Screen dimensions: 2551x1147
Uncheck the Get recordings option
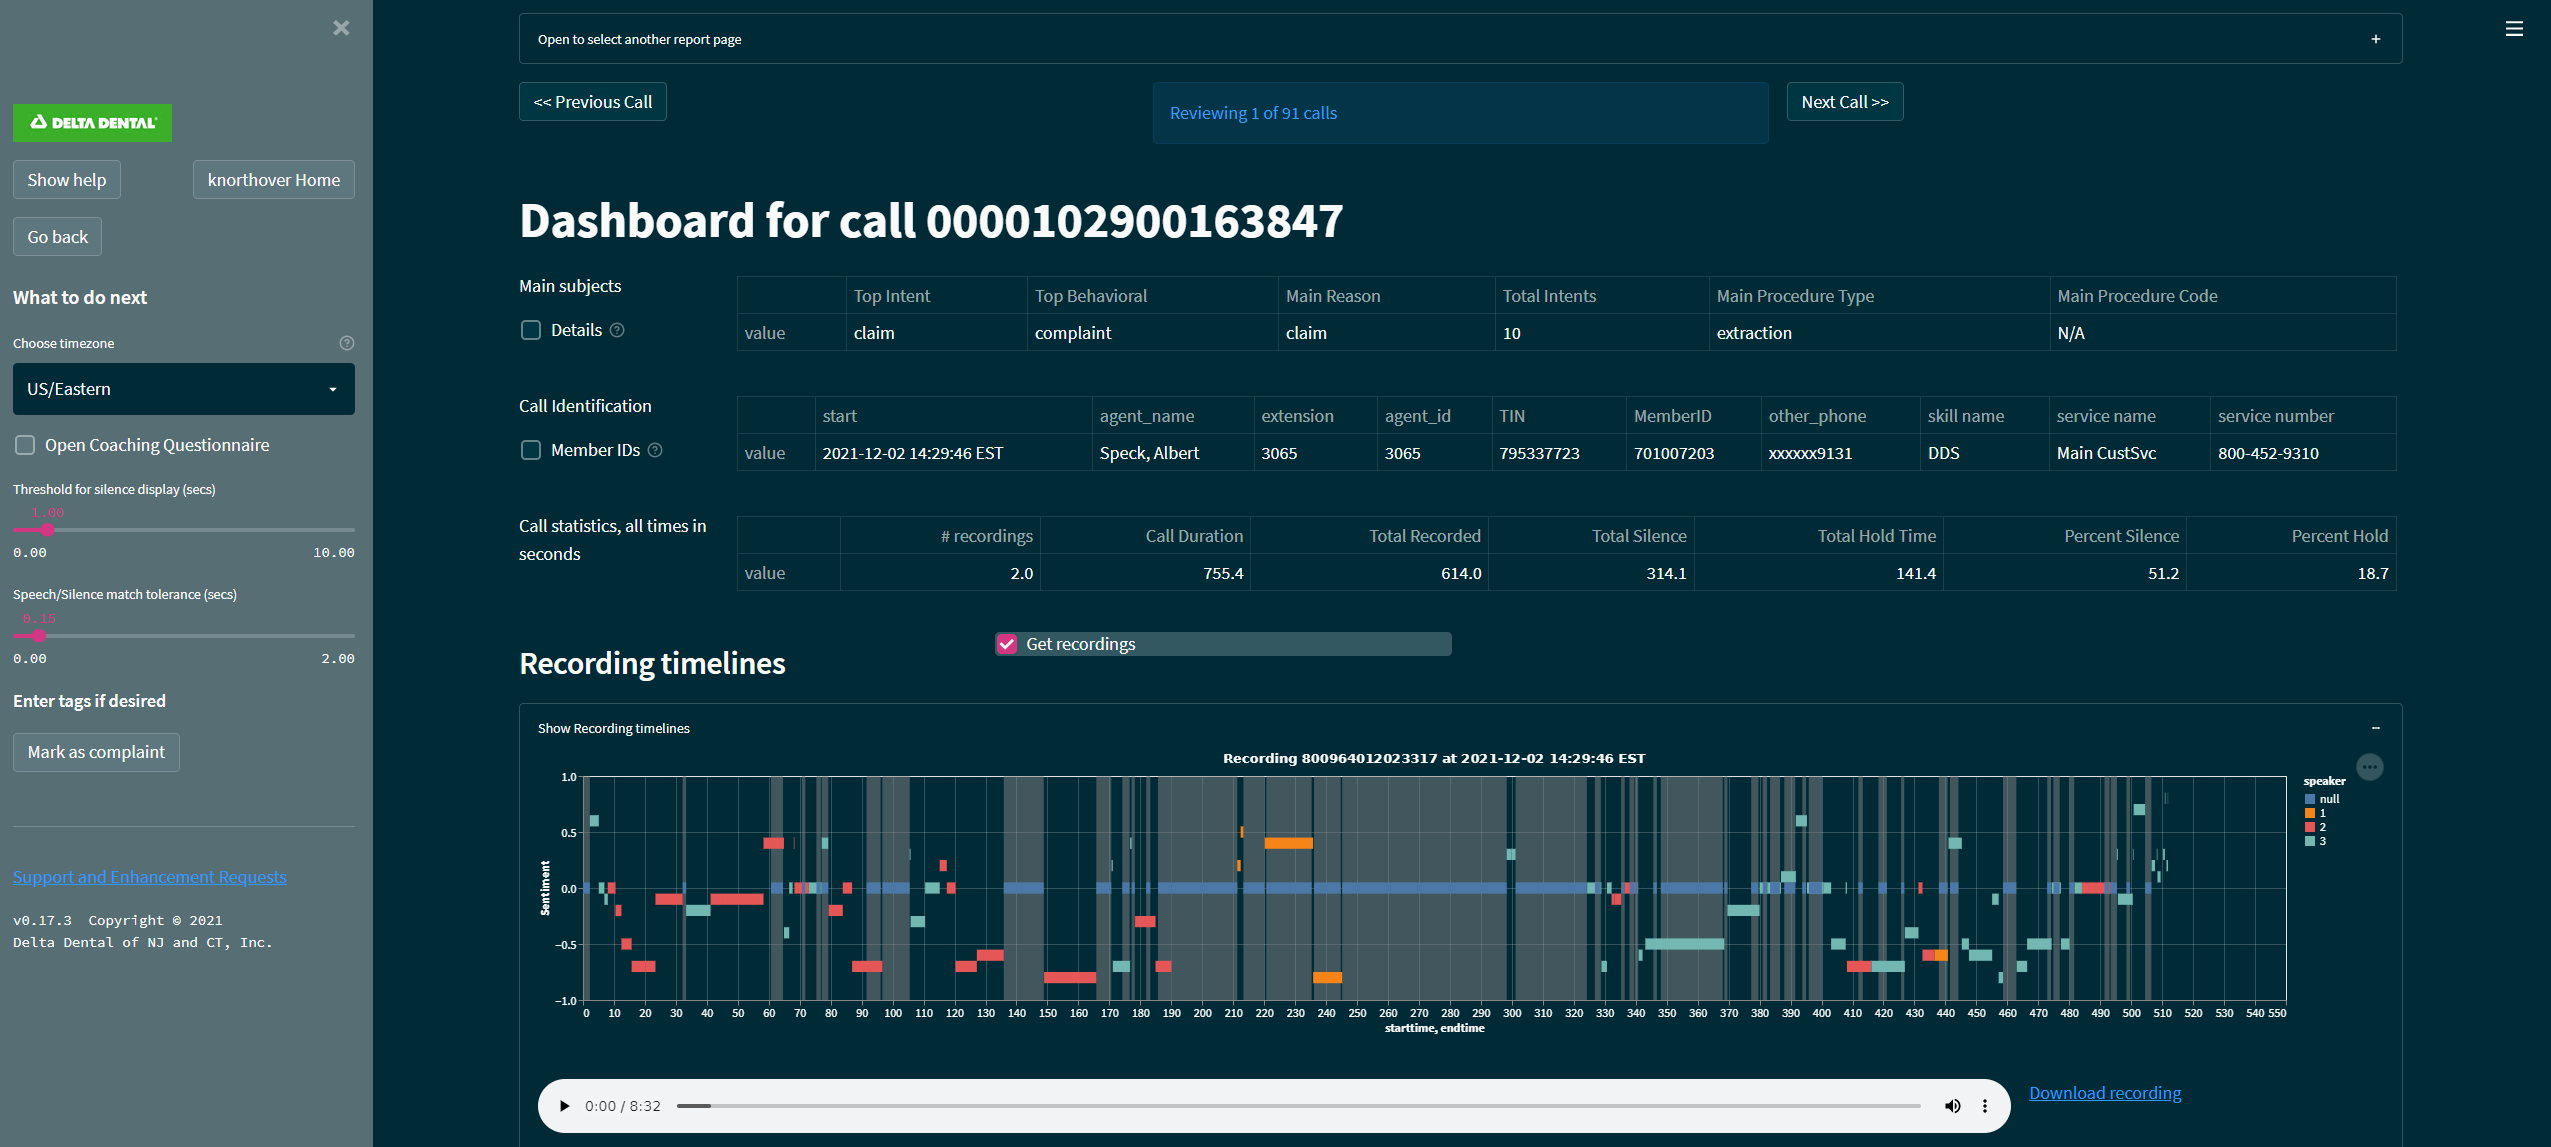tap(1006, 643)
